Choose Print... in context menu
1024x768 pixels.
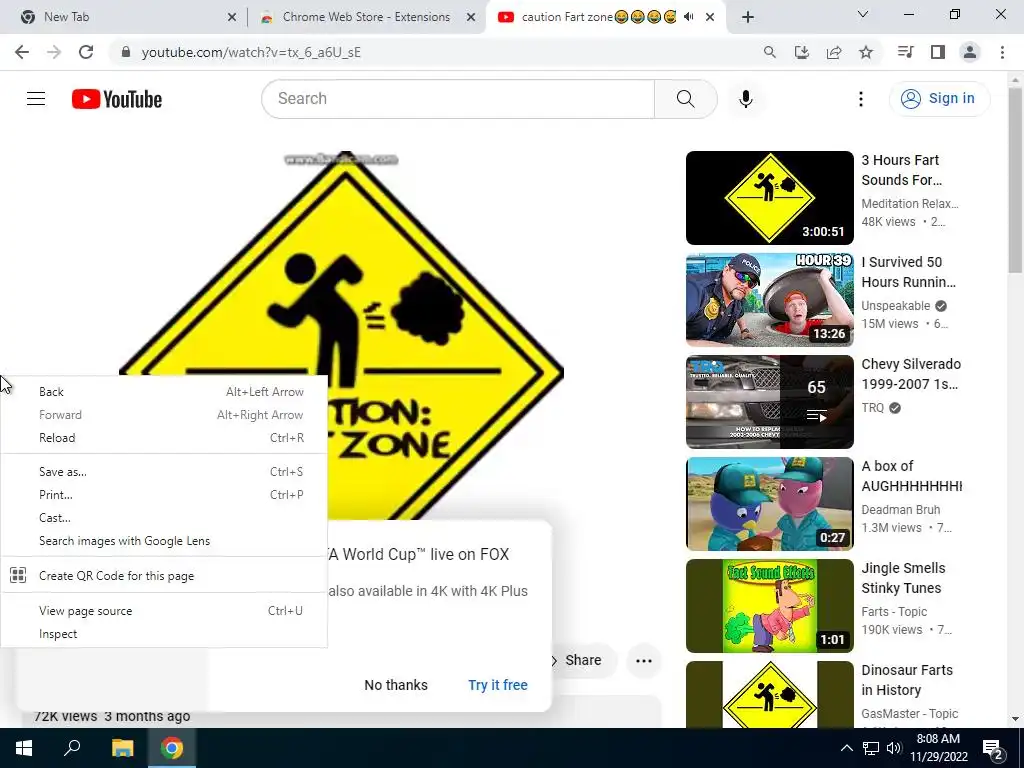[x=164, y=495]
